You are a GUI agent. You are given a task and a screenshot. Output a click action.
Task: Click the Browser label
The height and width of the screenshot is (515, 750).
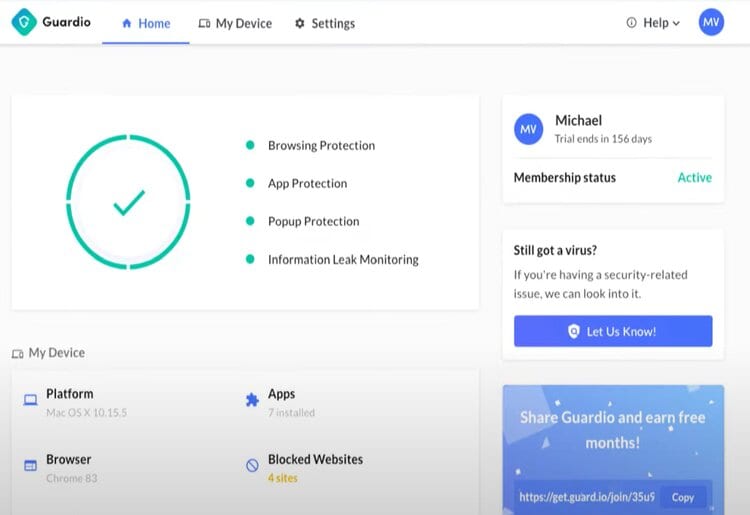pos(69,460)
